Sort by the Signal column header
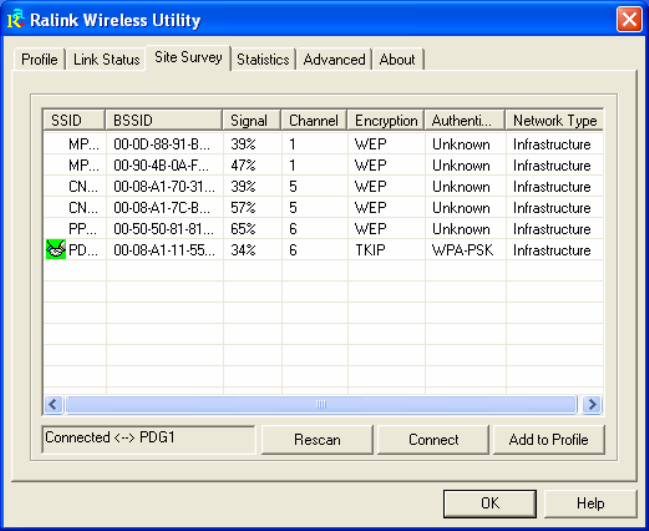The width and height of the screenshot is (649, 531). 252,120
